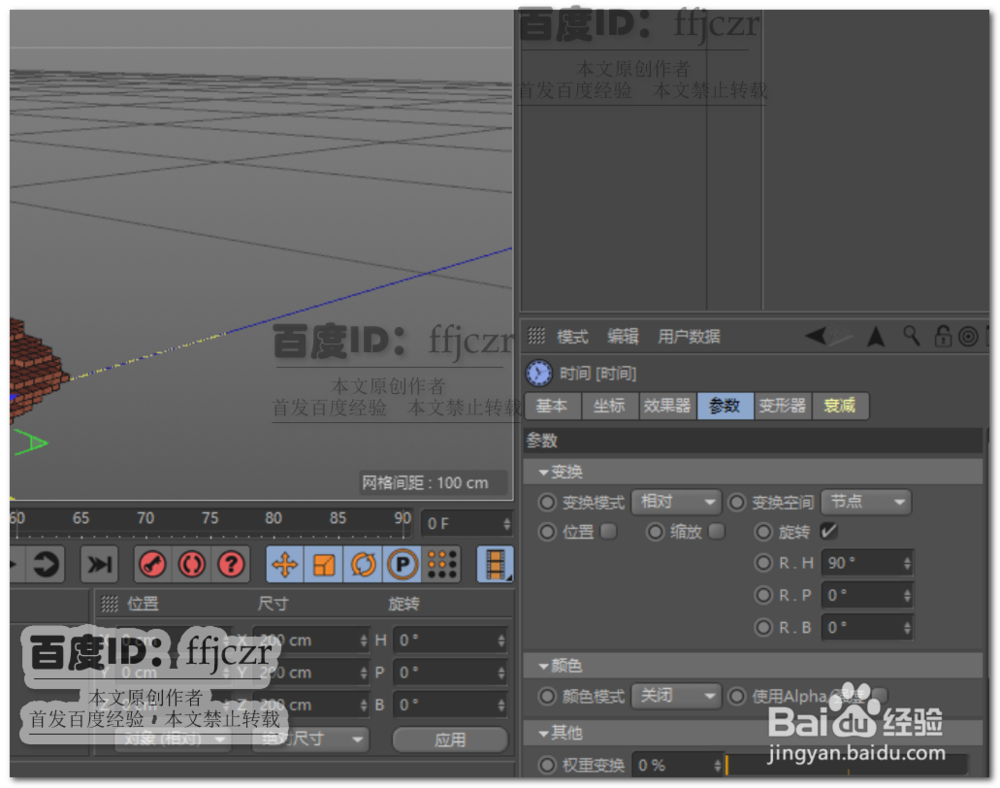Click frame 85 on the timeline ruler
1000x788 pixels.
tap(338, 518)
